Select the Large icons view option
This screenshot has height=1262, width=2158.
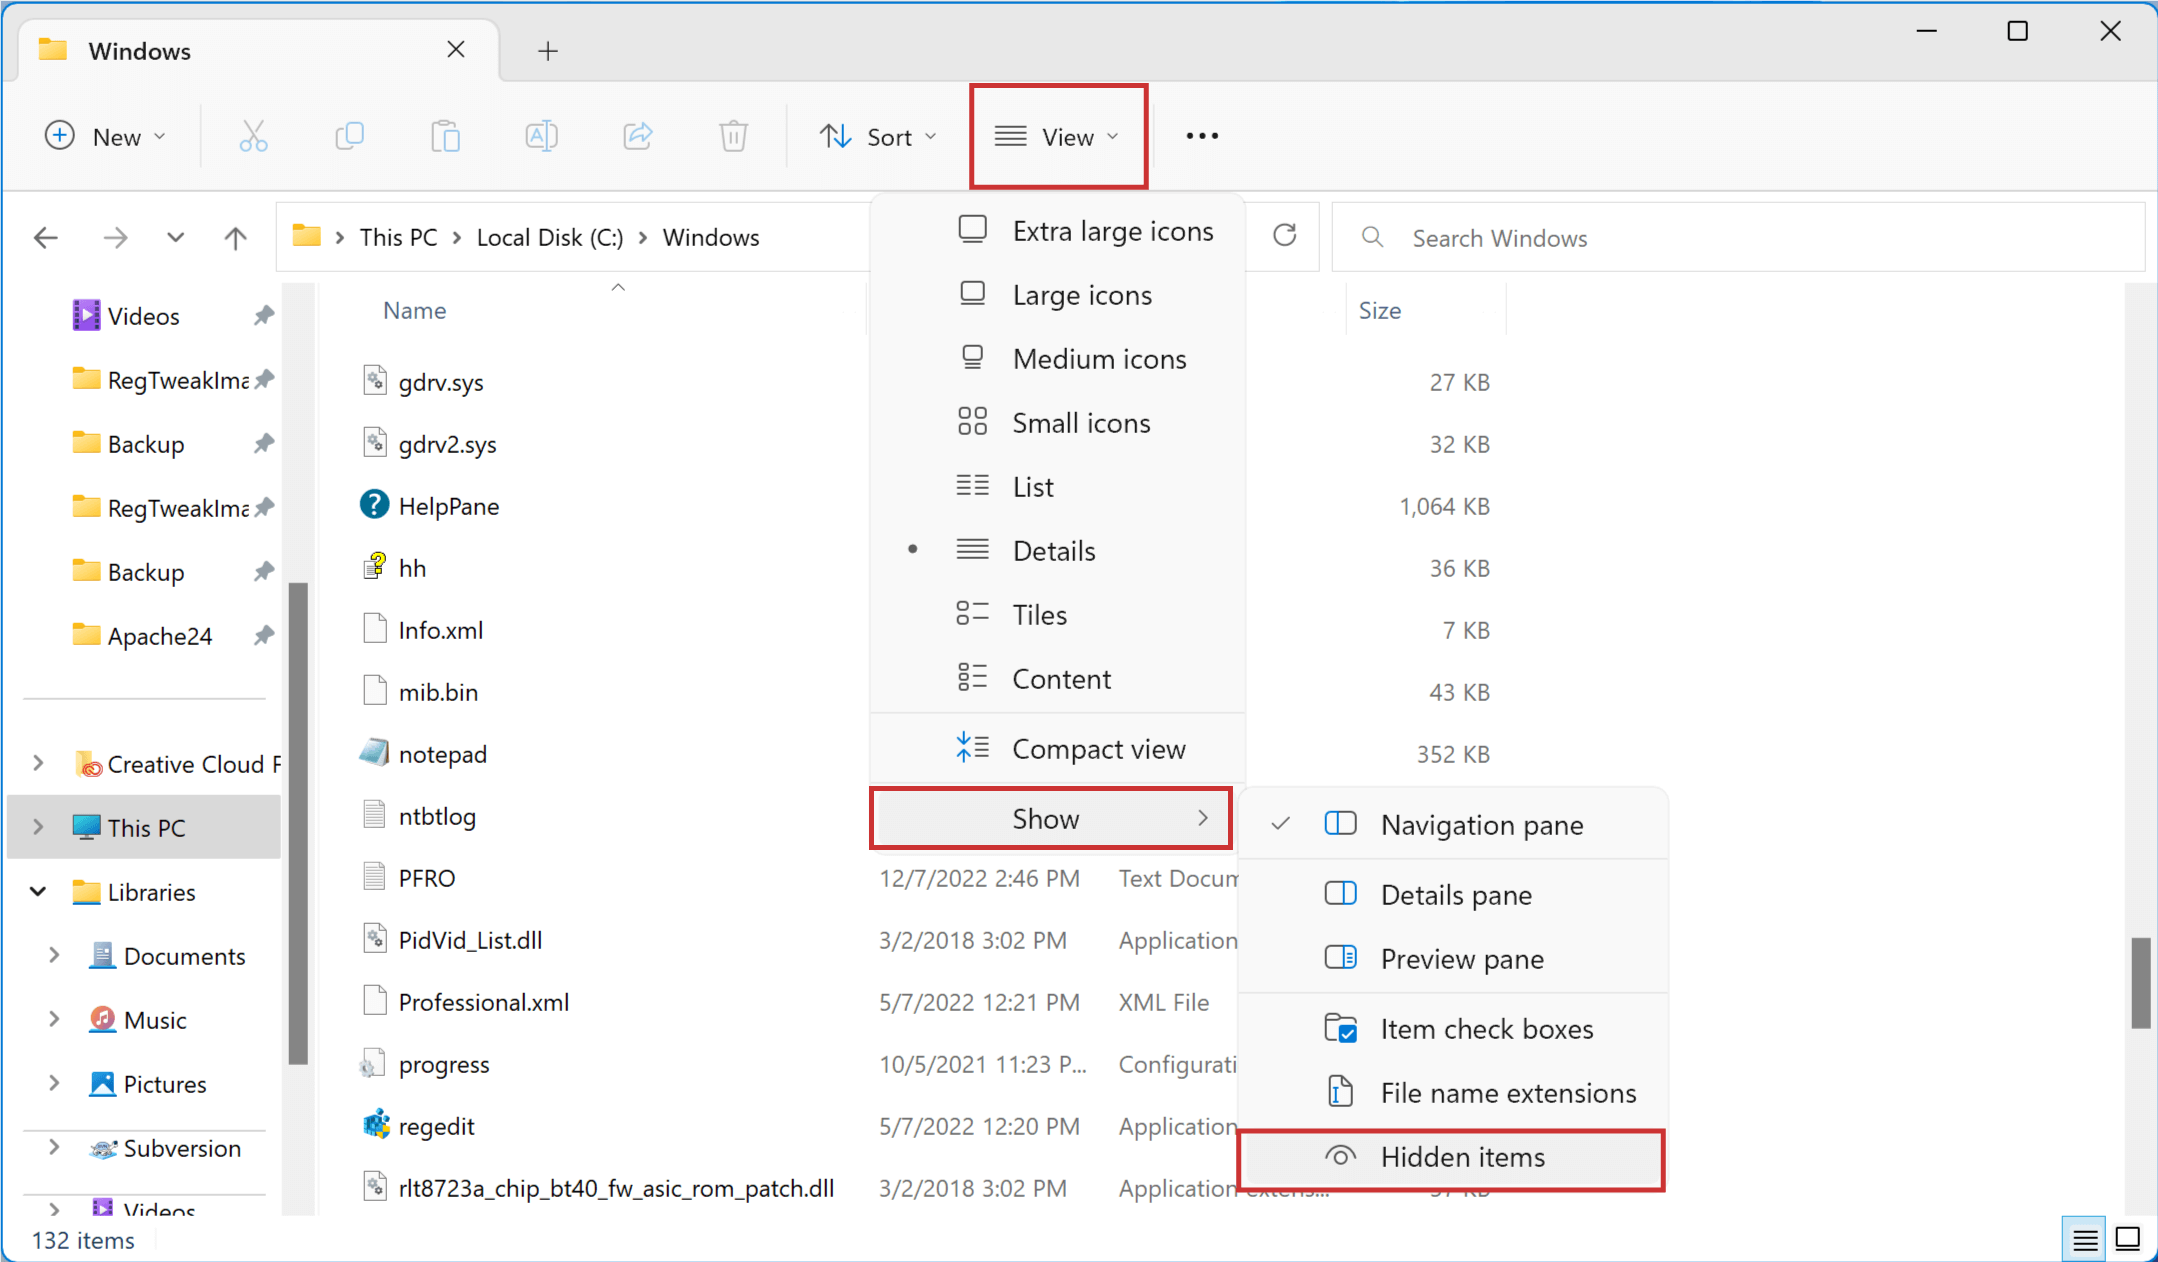click(1081, 294)
